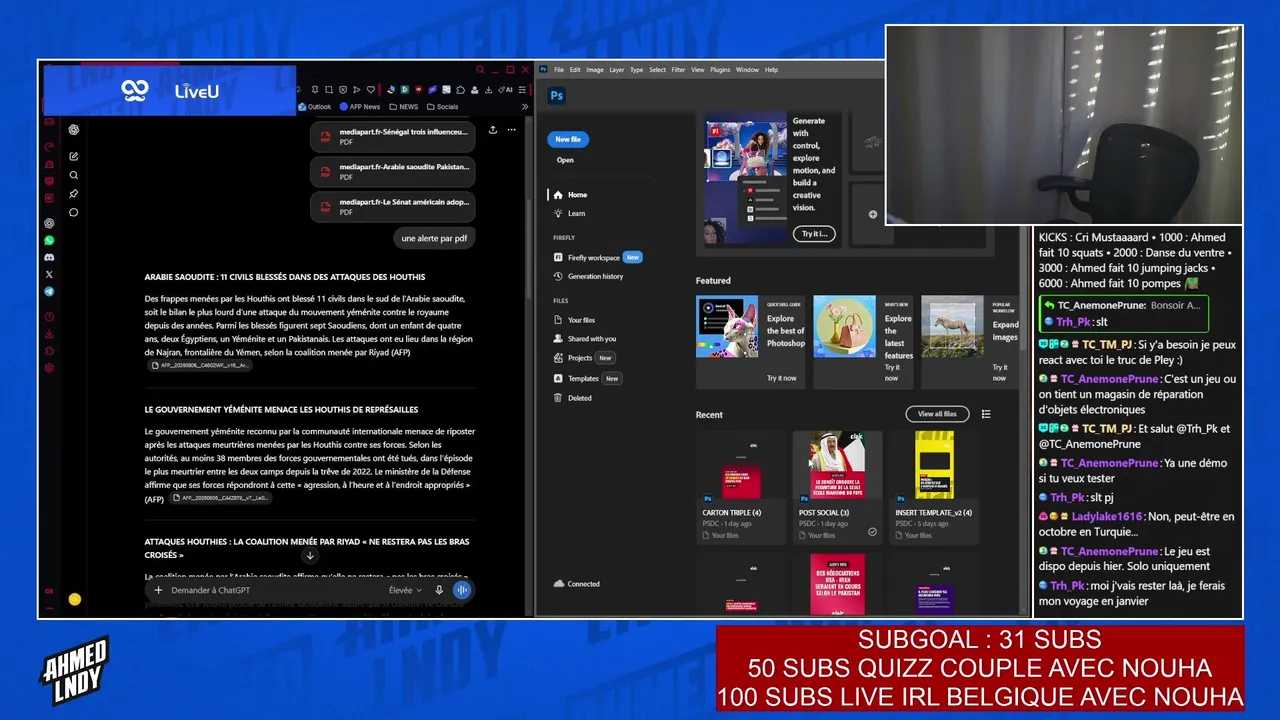Open WhatsApp from the browser sidebar

[x=49, y=240]
